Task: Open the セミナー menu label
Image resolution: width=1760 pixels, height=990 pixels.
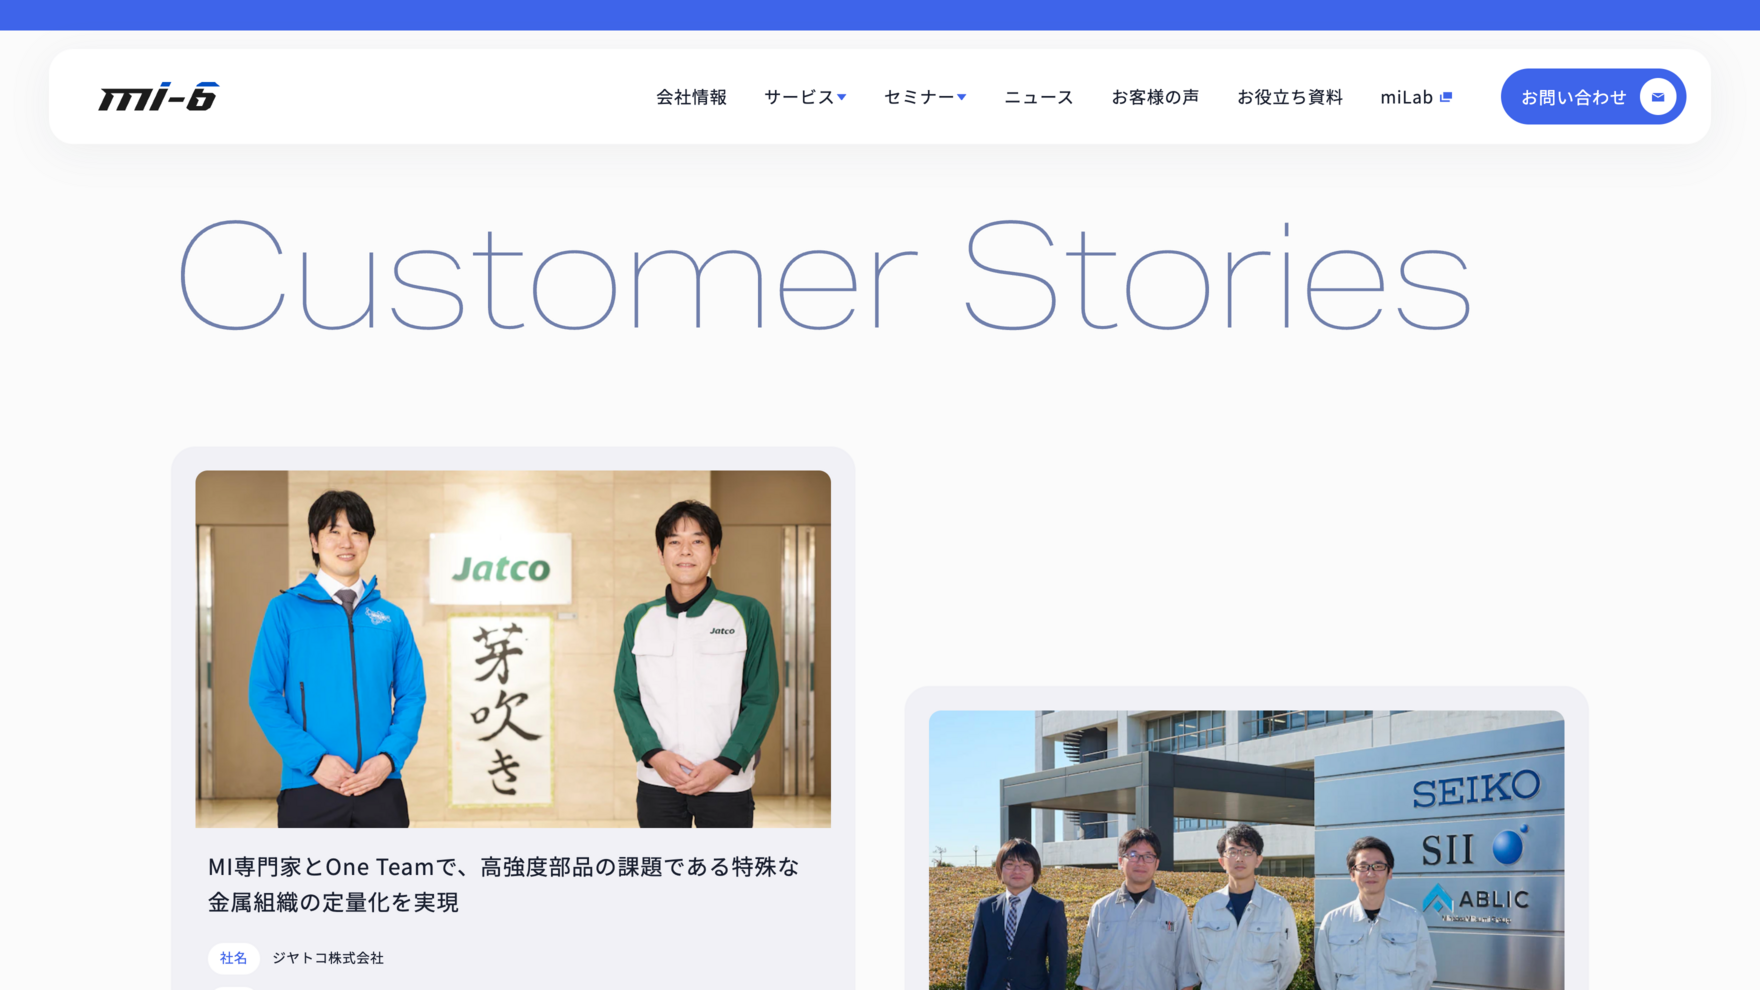Action: [x=918, y=97]
